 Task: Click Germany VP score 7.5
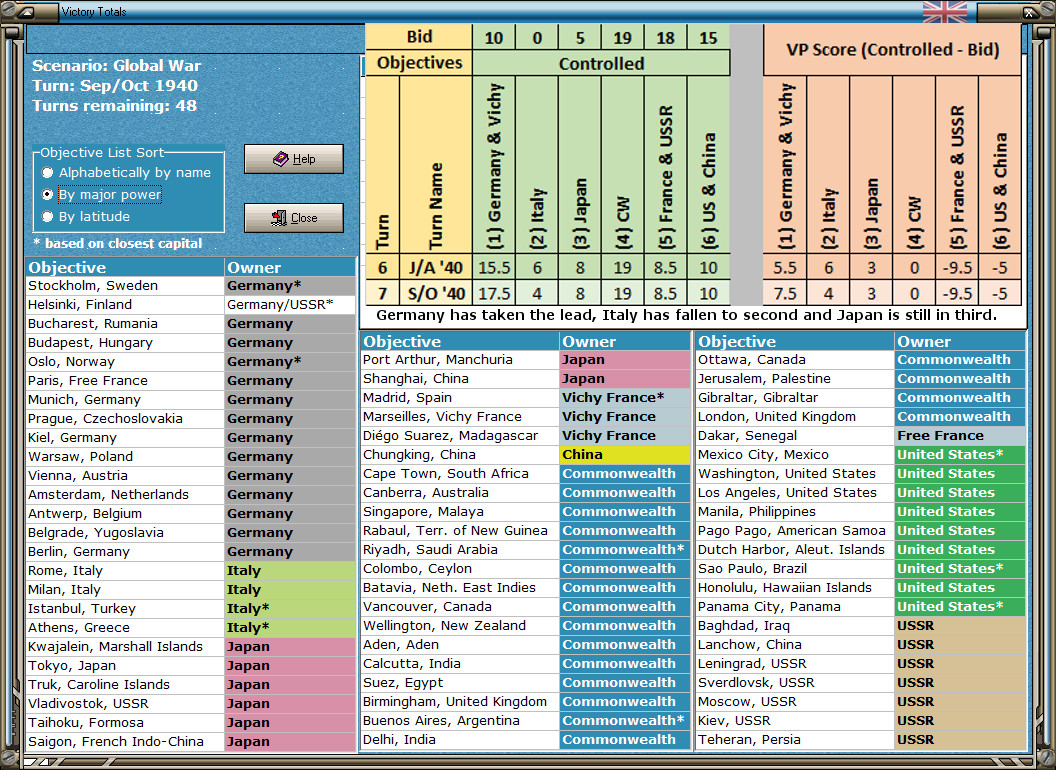pyautogui.click(x=785, y=294)
